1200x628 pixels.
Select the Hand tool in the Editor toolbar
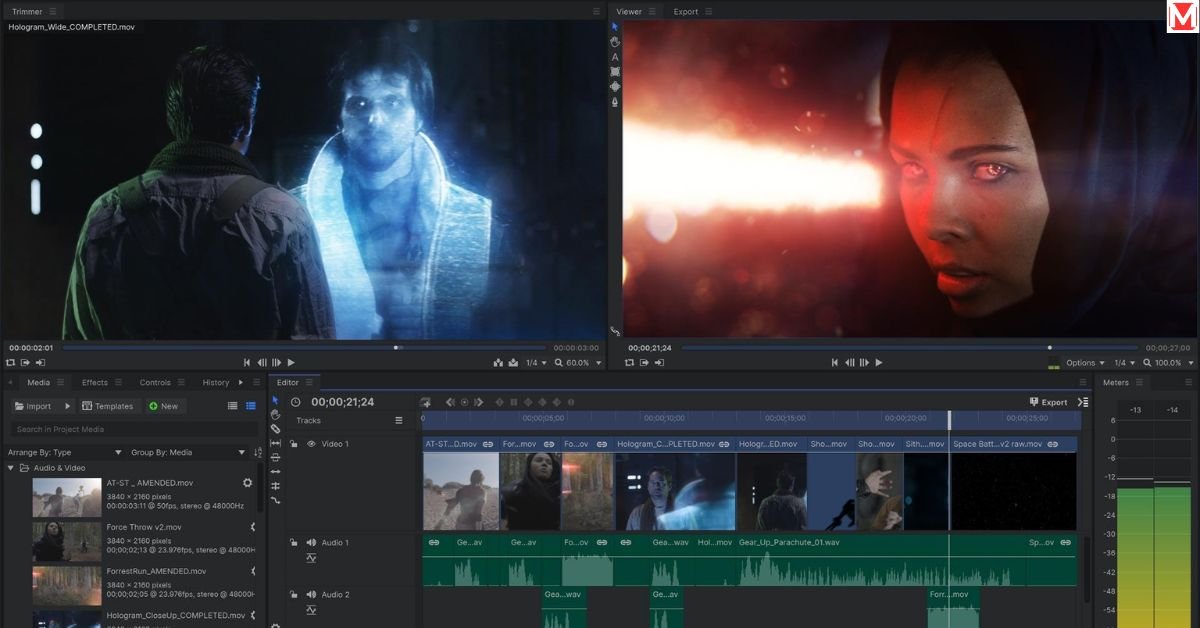point(276,415)
